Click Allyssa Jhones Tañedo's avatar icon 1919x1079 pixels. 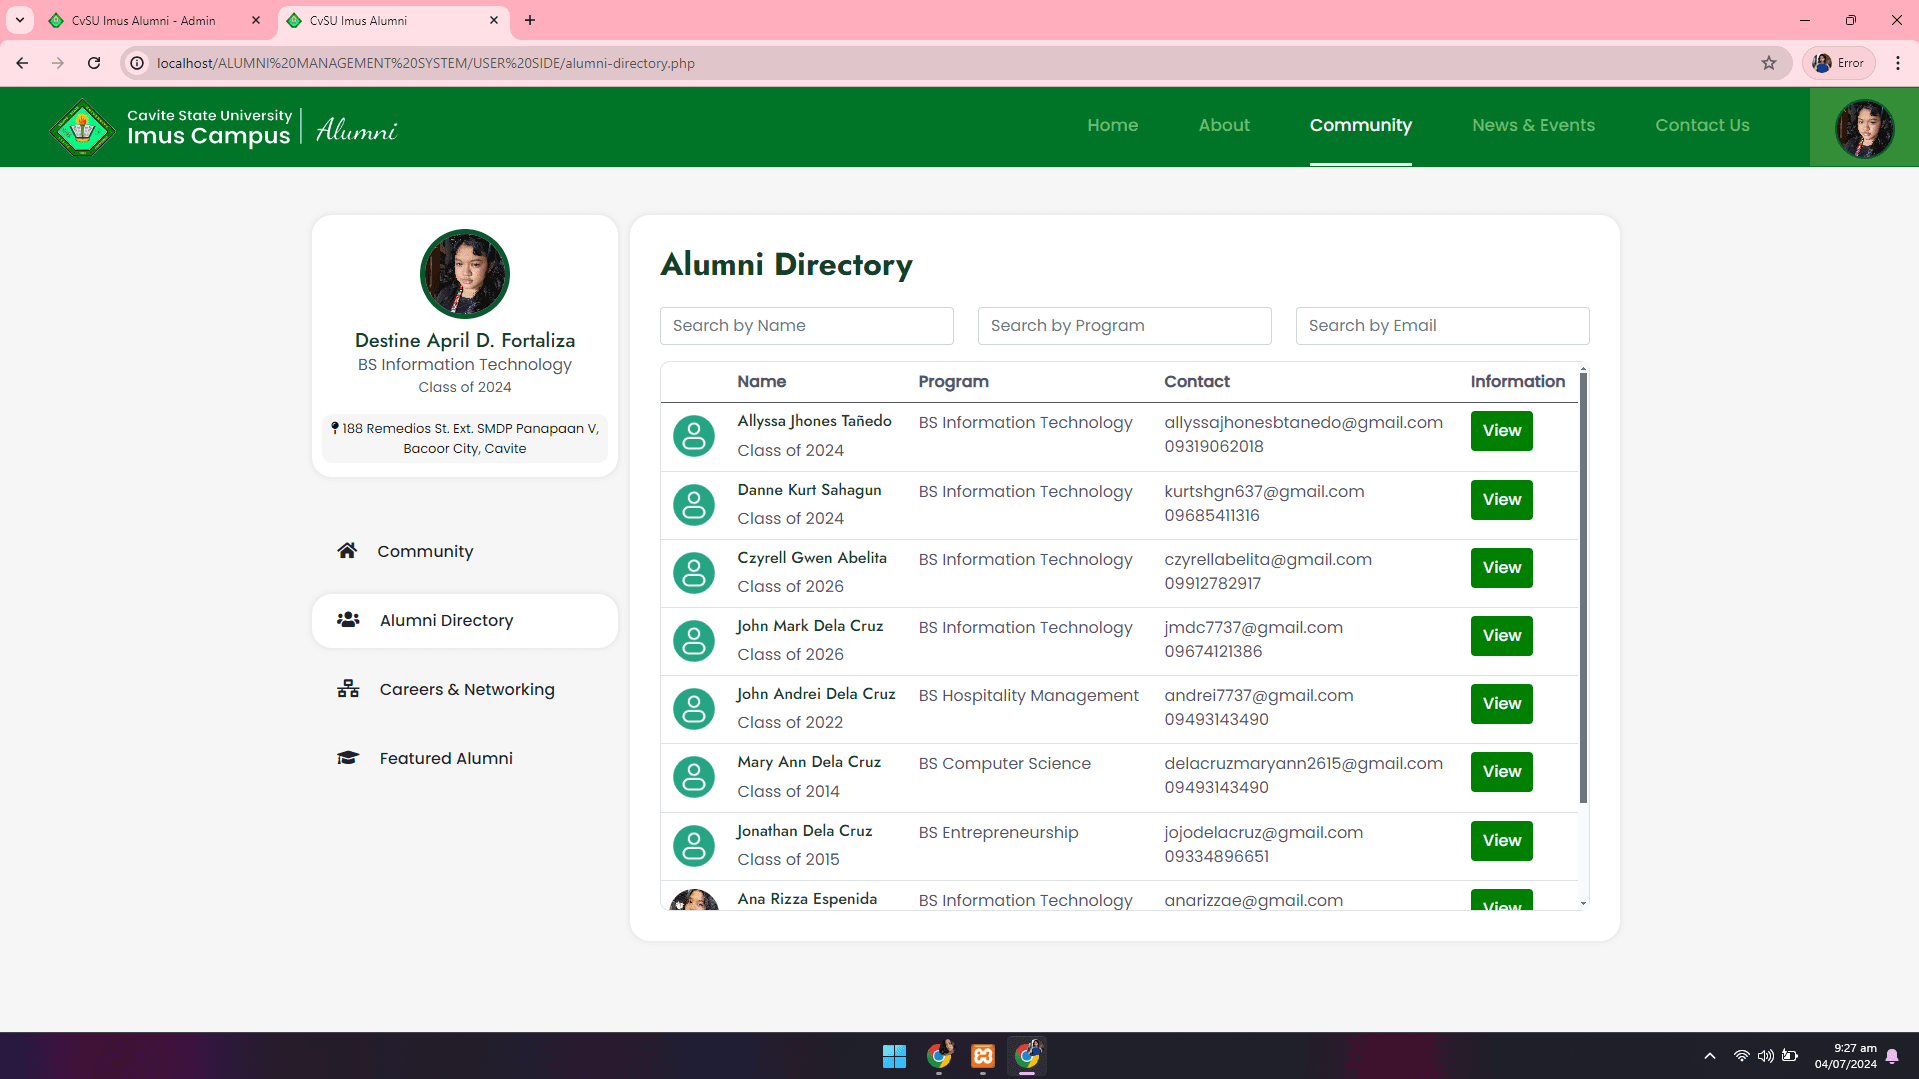[x=694, y=436]
